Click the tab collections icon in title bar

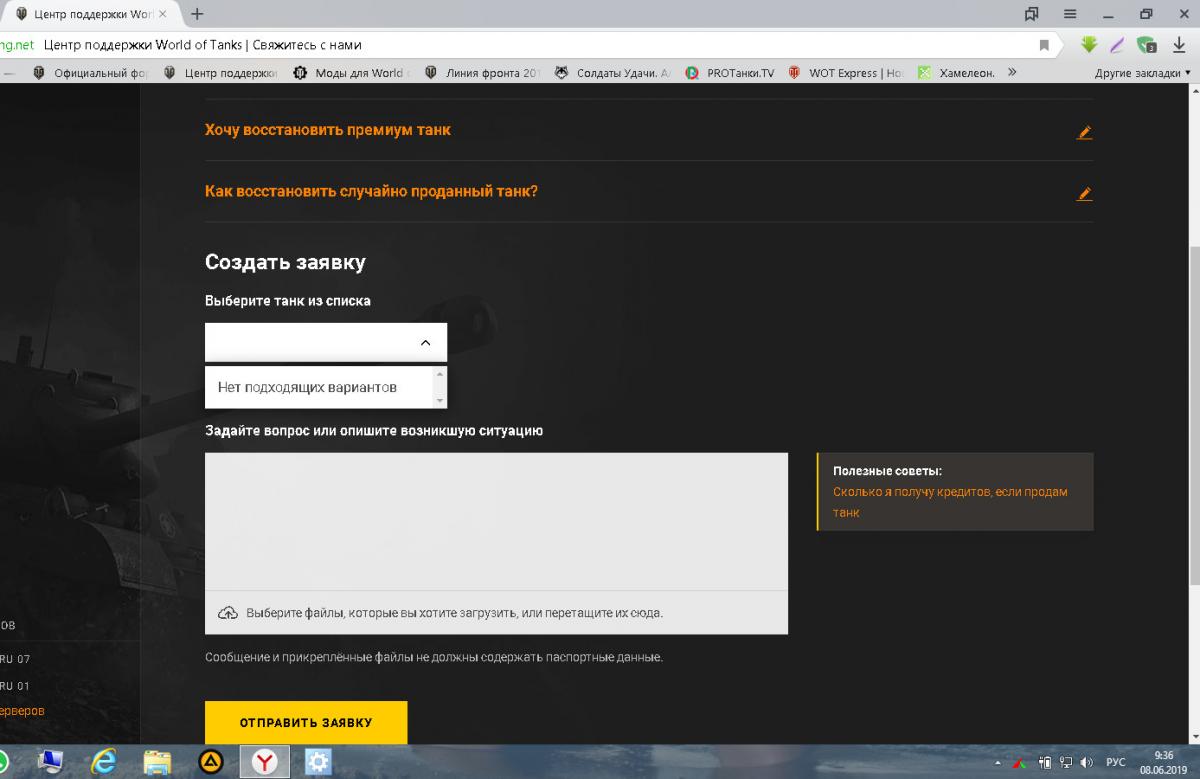click(x=1031, y=14)
